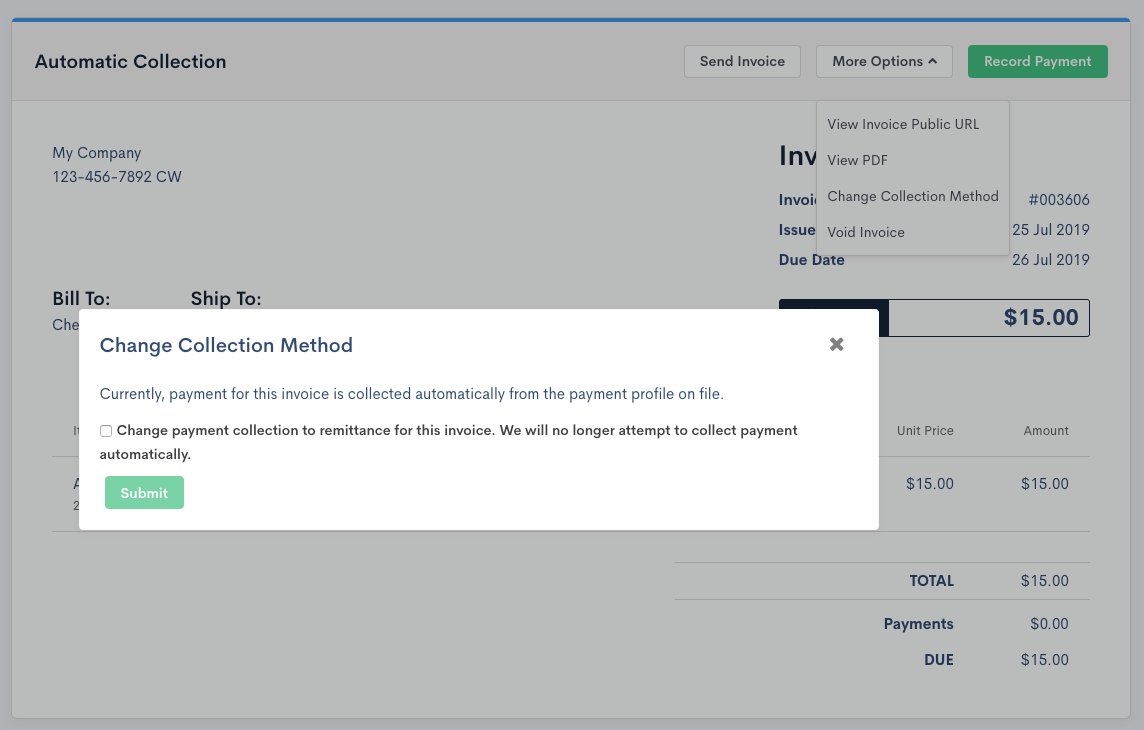This screenshot has height=730, width=1144.
Task: Click the My Company name text
Action: (97, 153)
